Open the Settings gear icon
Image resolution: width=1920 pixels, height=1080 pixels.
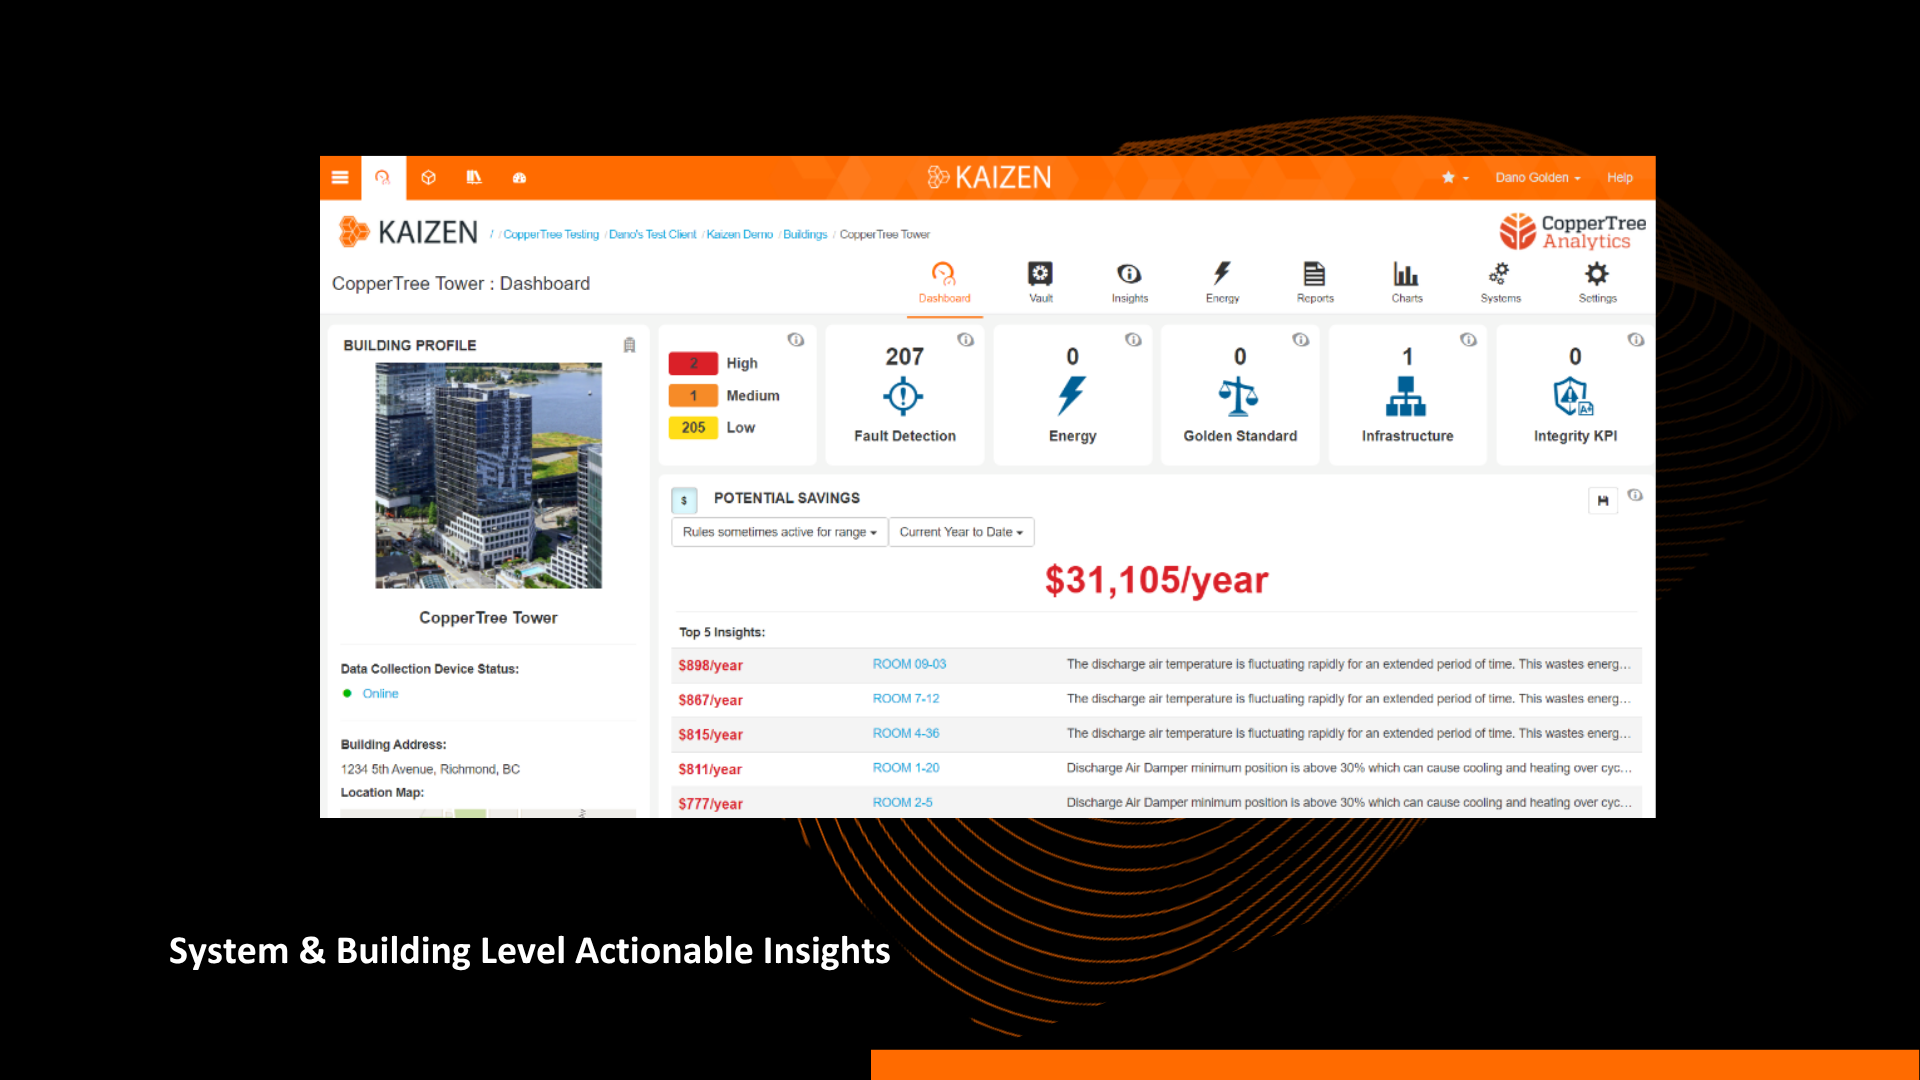click(1597, 275)
